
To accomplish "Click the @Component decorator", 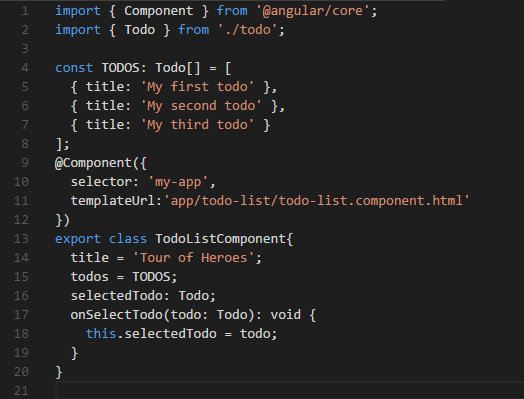I will pyautogui.click(x=94, y=163).
